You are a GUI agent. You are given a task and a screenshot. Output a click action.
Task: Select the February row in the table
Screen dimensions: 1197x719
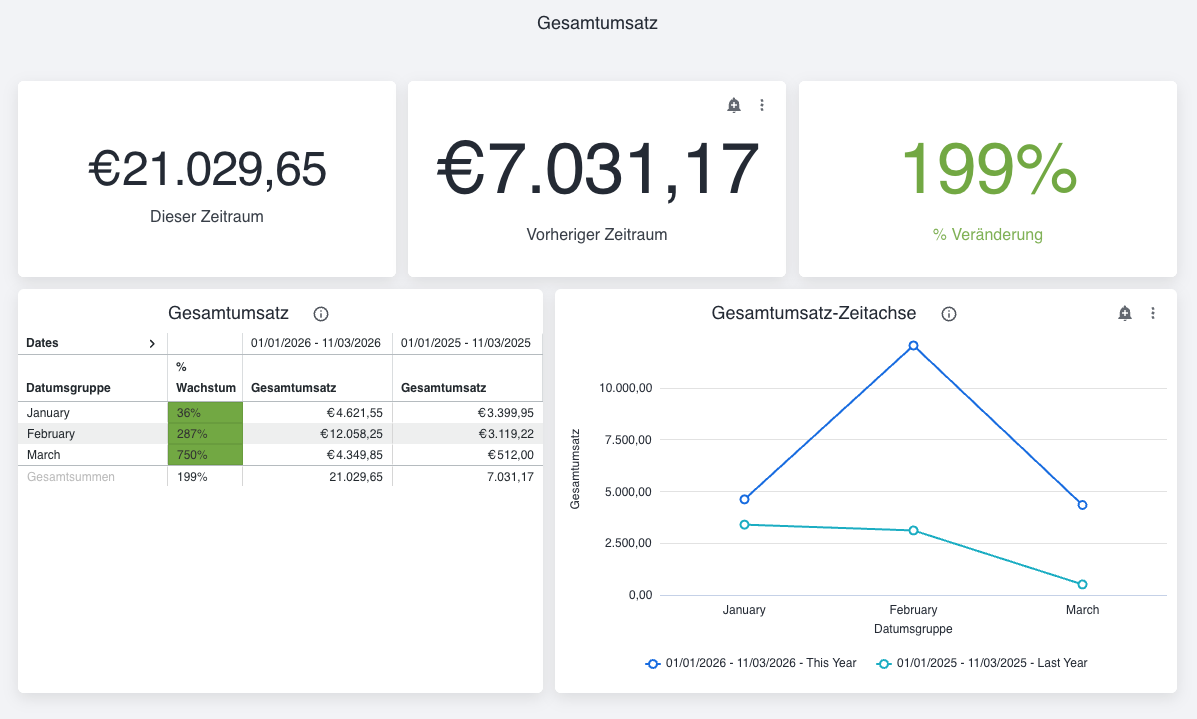pos(51,434)
